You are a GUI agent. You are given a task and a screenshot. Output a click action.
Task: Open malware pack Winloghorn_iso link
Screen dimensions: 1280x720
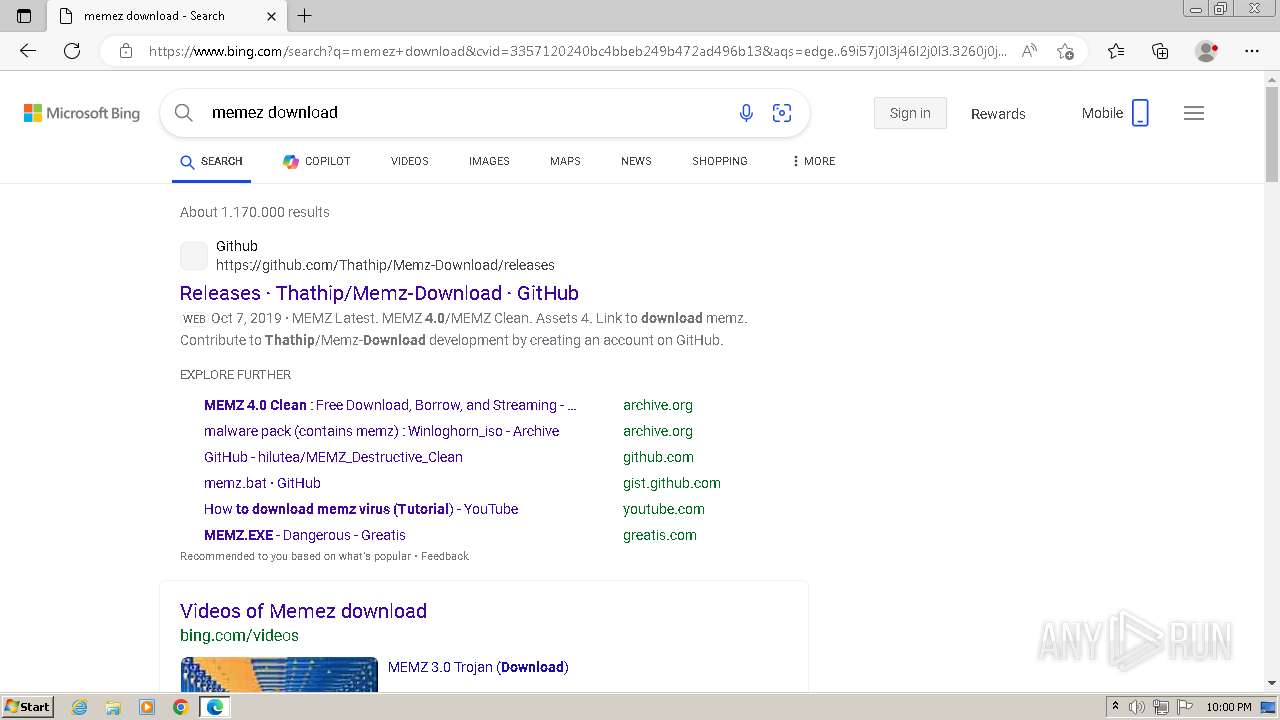pos(381,431)
